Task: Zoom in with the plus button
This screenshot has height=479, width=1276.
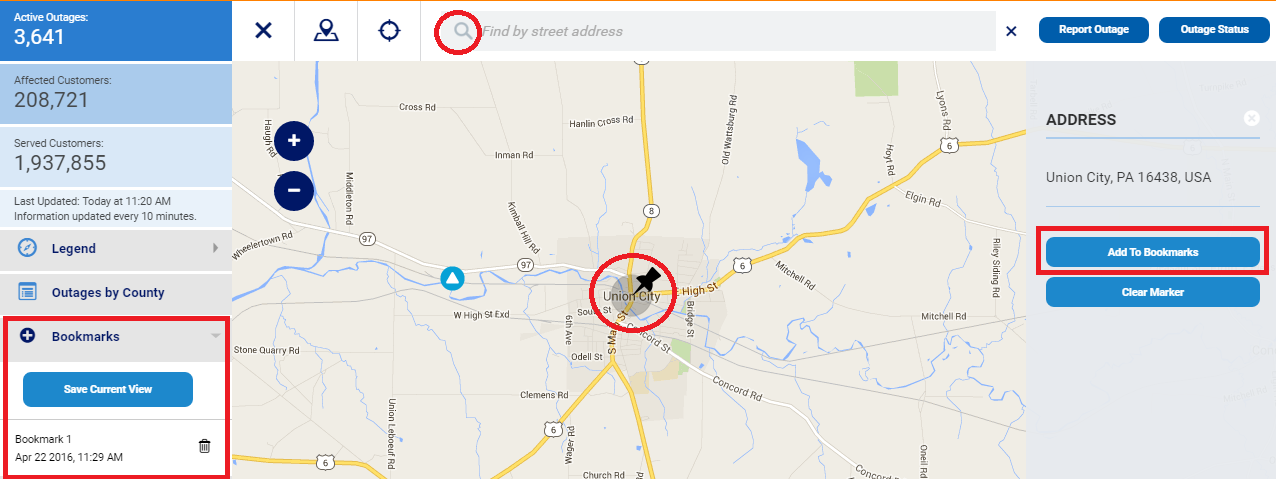Action: tap(294, 141)
